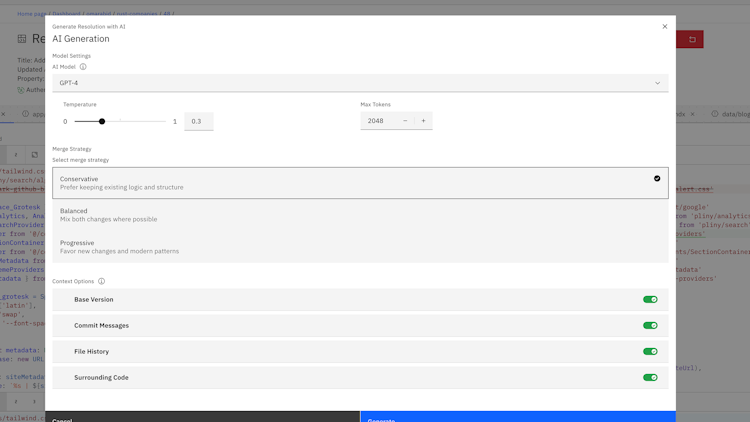Click Home page breadcrumb link behind dialog
This screenshot has height=422, width=750.
tap(32, 14)
